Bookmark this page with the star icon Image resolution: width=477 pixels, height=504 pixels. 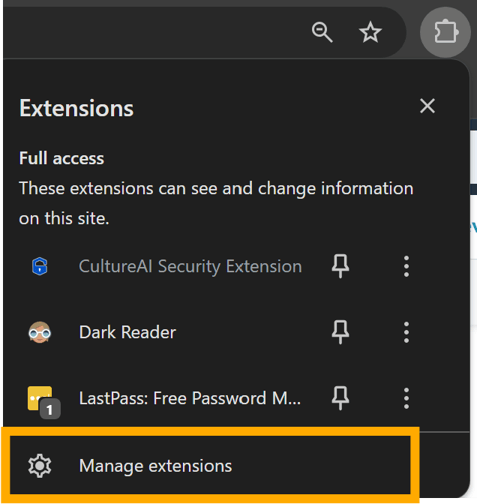(x=370, y=32)
